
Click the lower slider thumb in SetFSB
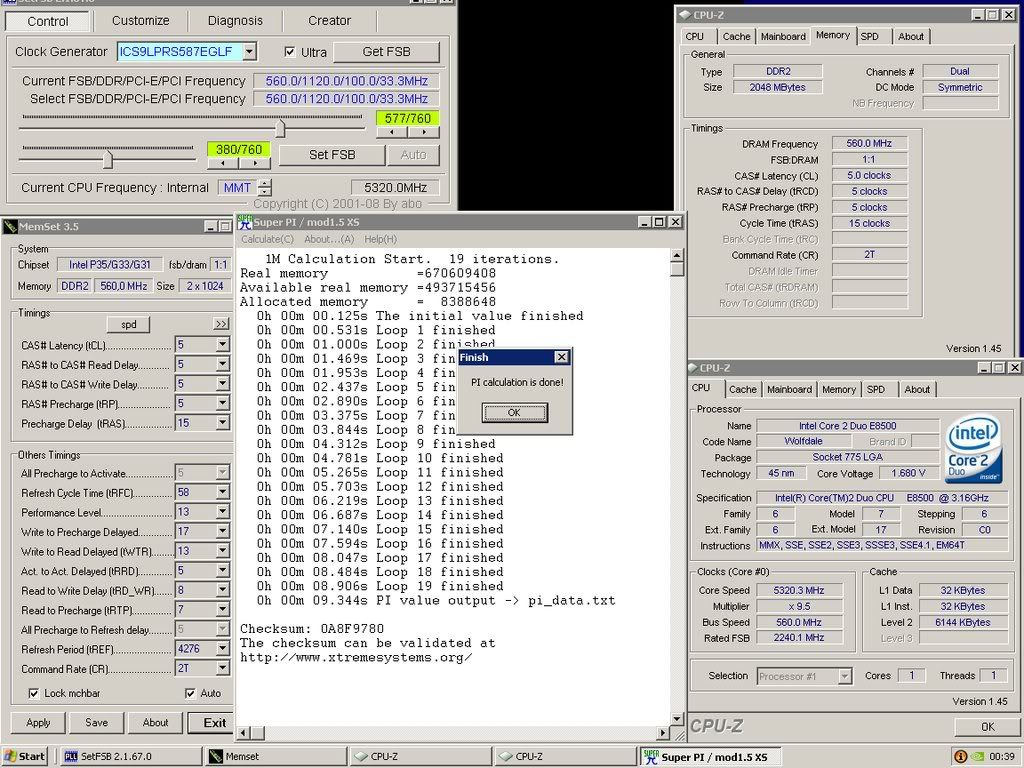coord(107,159)
